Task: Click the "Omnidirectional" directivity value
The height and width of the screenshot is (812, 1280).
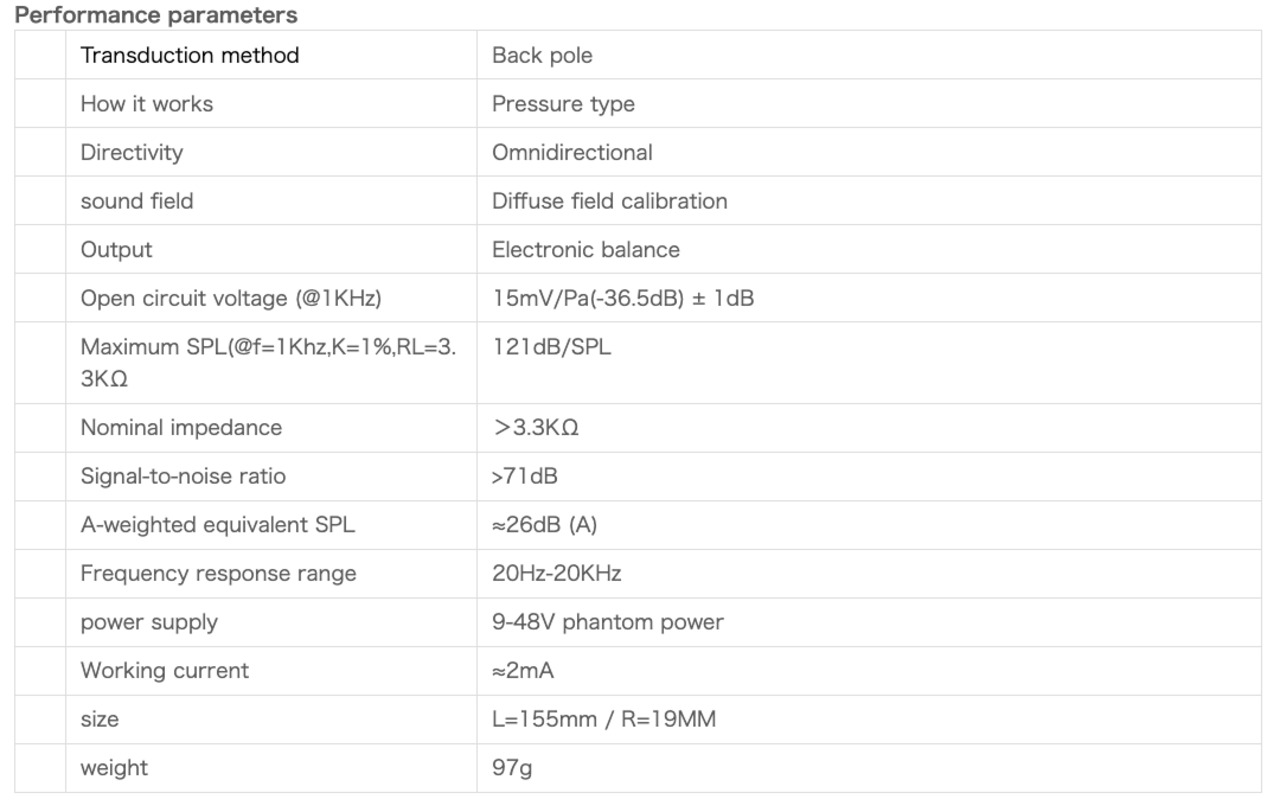Action: [572, 152]
